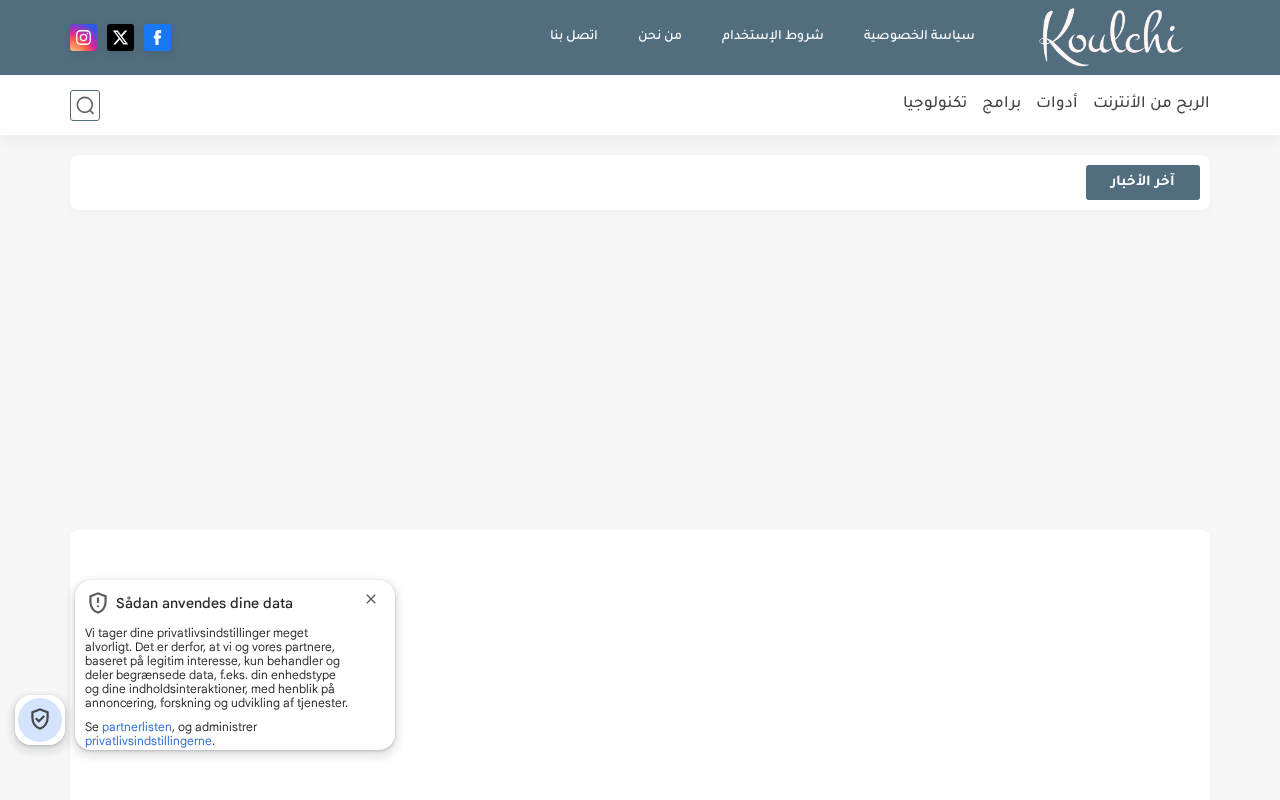Open the Facebook social icon
This screenshot has height=800, width=1280.
click(158, 38)
